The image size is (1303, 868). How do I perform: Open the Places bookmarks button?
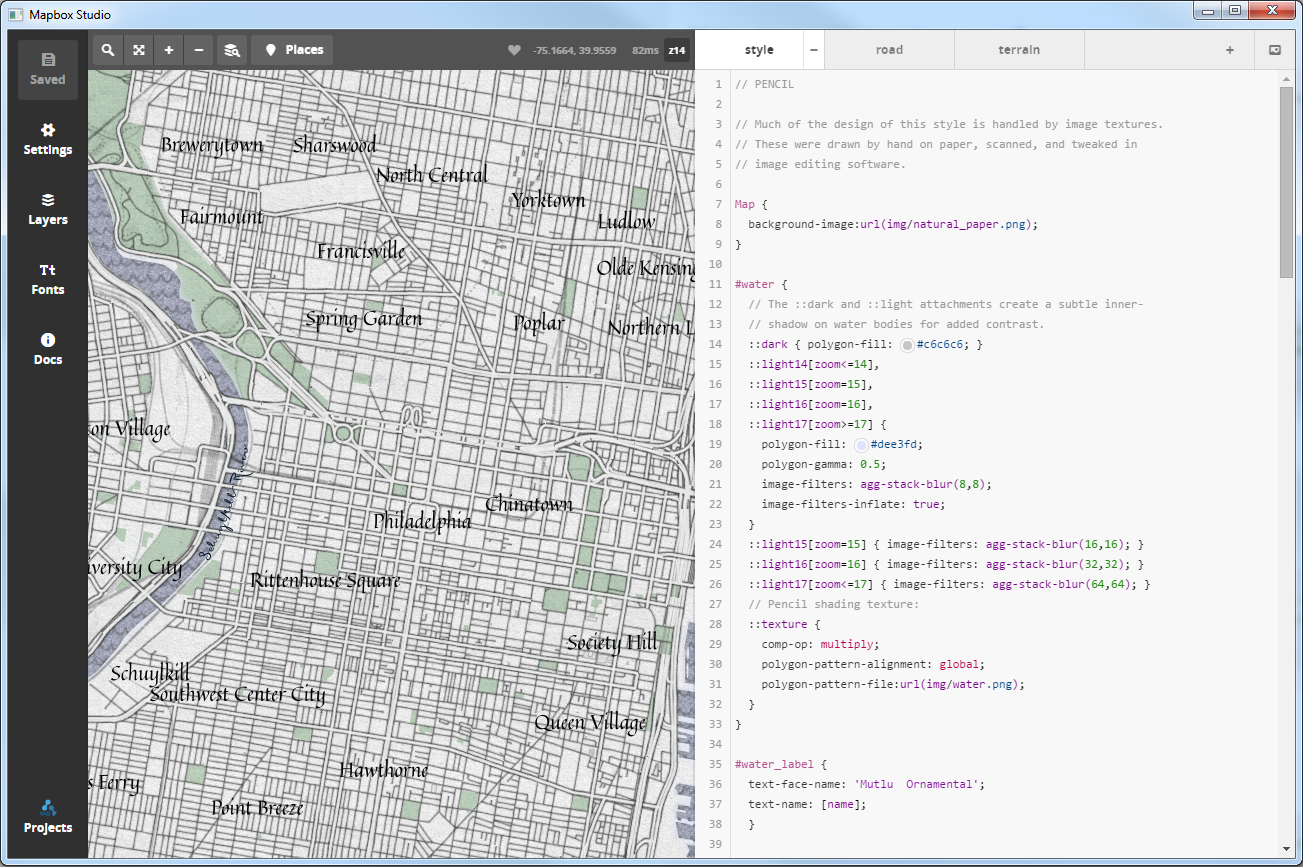coord(293,50)
